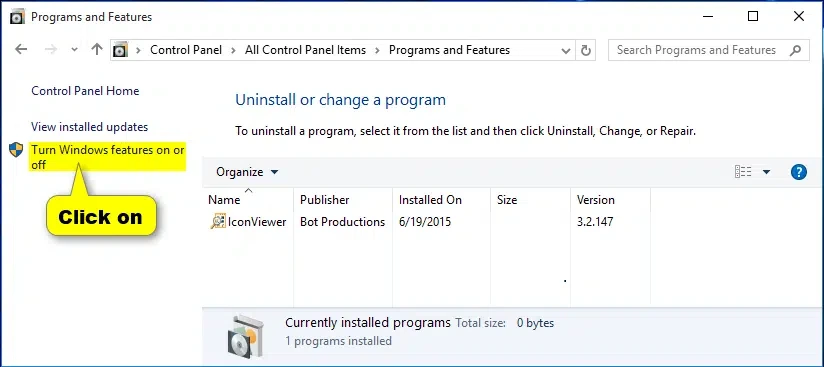The height and width of the screenshot is (367, 824).
Task: Click the Windows shield icon beside features link
Action: [x=16, y=150]
